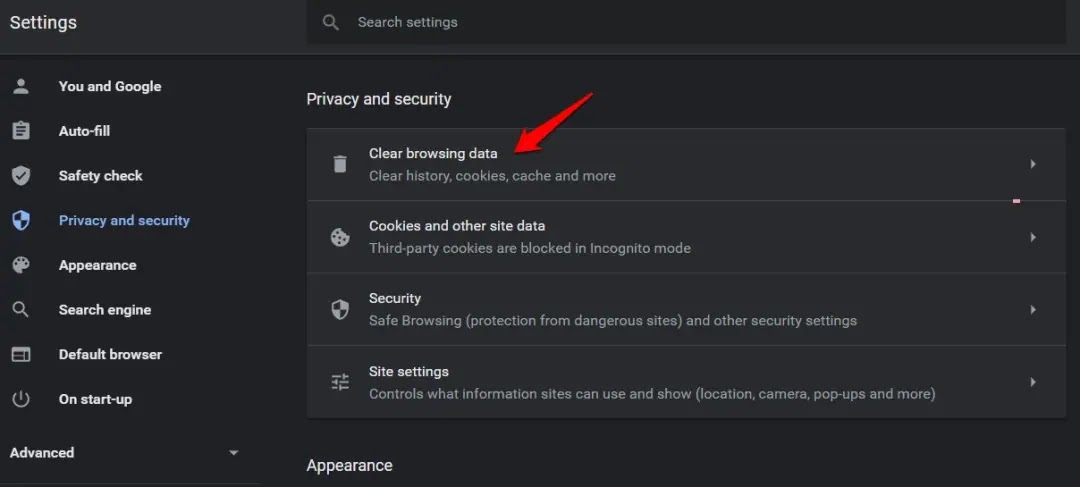Click the clipboard Auto-fill icon
The image size is (1080, 487).
tap(21, 131)
